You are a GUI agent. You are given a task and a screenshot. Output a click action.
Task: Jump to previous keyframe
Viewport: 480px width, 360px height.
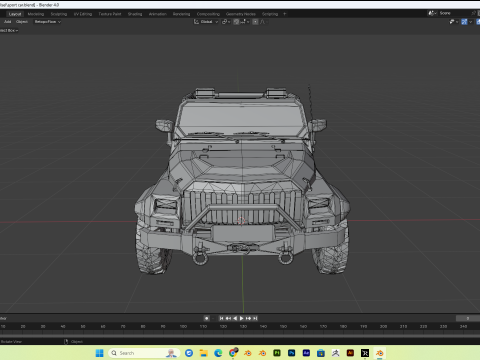(228, 318)
